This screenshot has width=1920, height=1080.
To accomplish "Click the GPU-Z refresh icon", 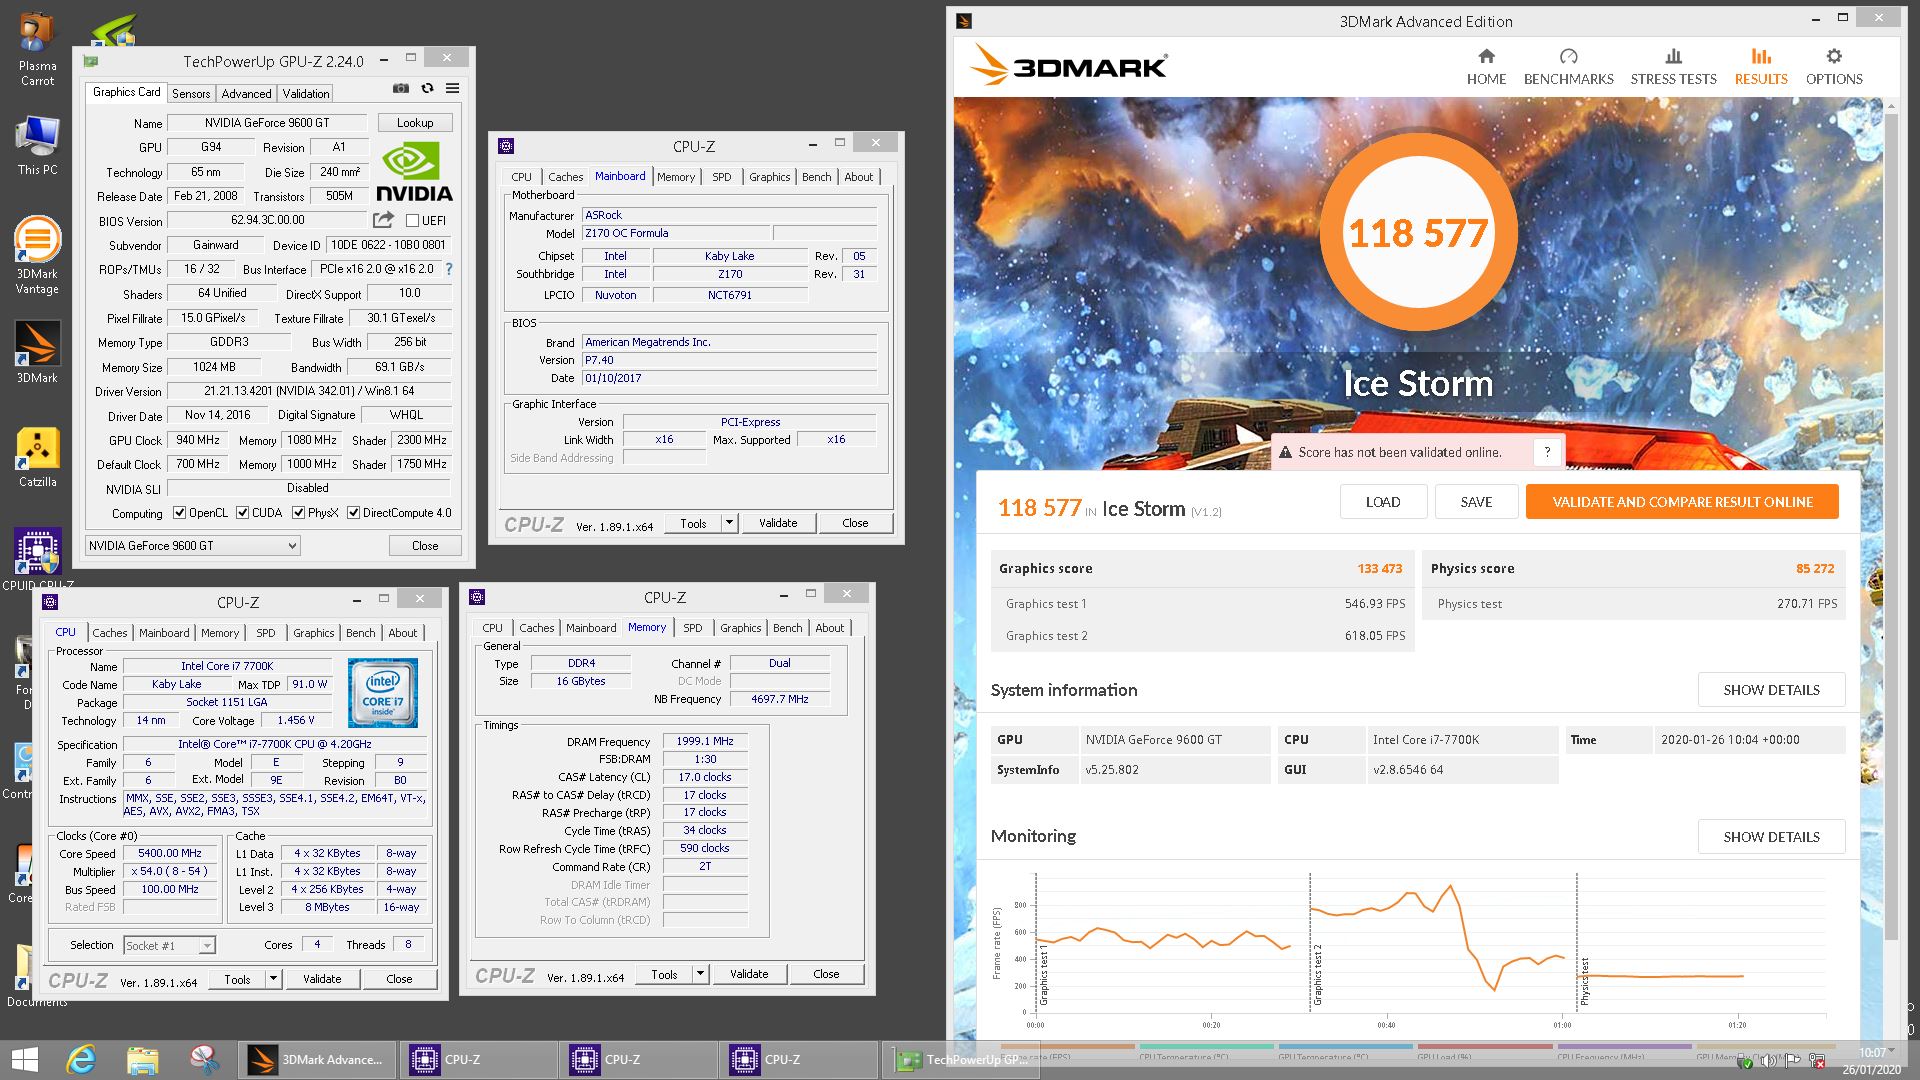I will pyautogui.click(x=427, y=88).
